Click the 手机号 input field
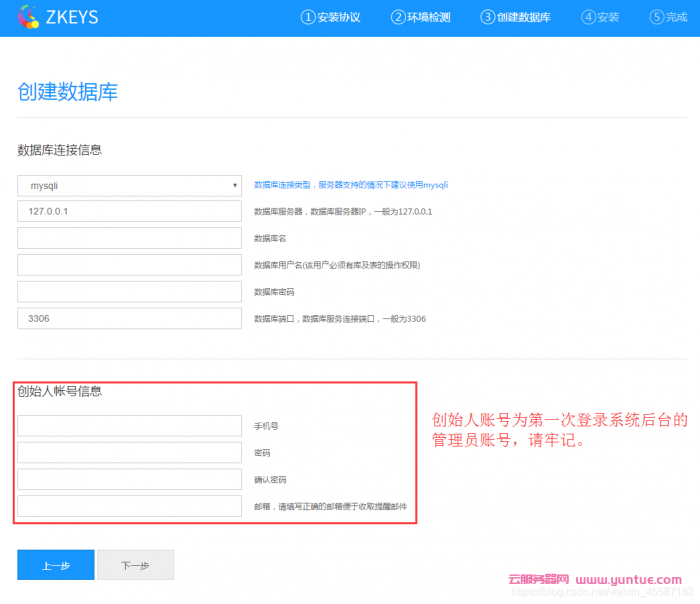The image size is (700, 604). (x=130, y=426)
